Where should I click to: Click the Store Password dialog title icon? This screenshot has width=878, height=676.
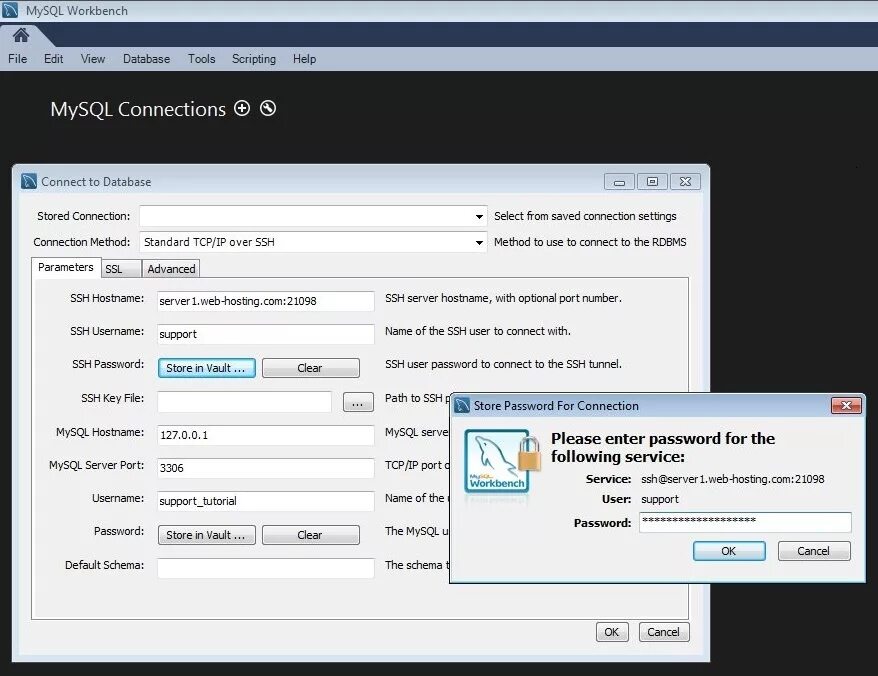[462, 405]
